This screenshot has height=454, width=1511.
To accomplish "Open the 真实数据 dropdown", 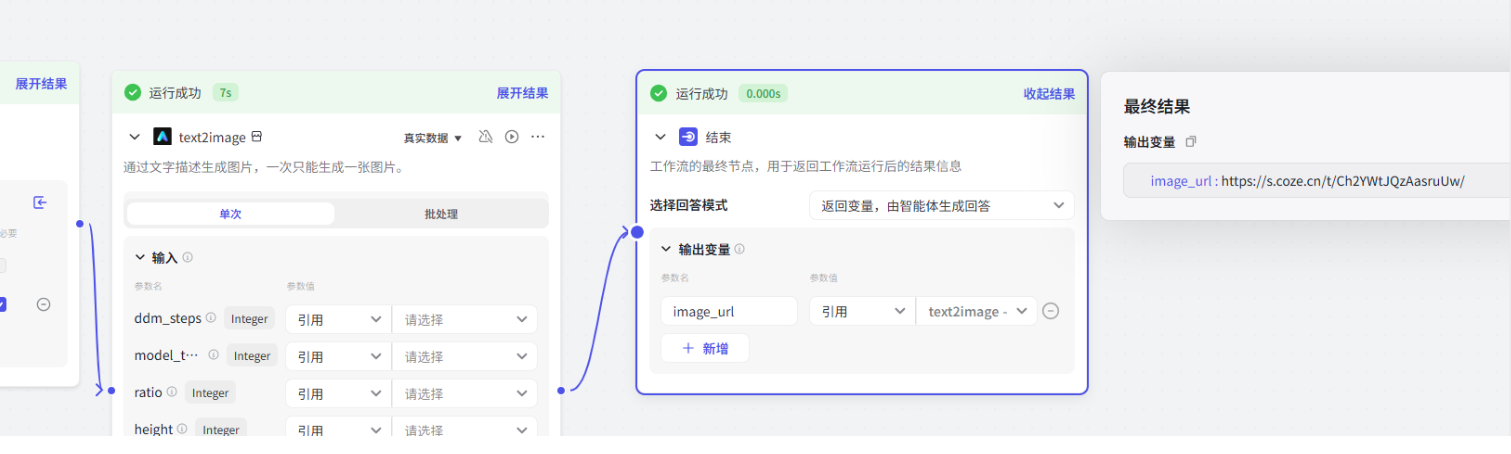I will tap(433, 138).
